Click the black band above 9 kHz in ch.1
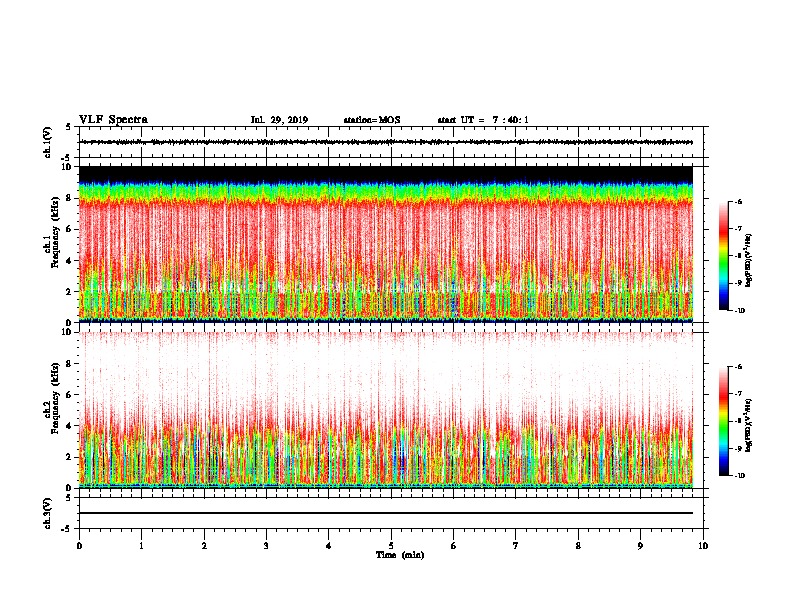 point(386,174)
